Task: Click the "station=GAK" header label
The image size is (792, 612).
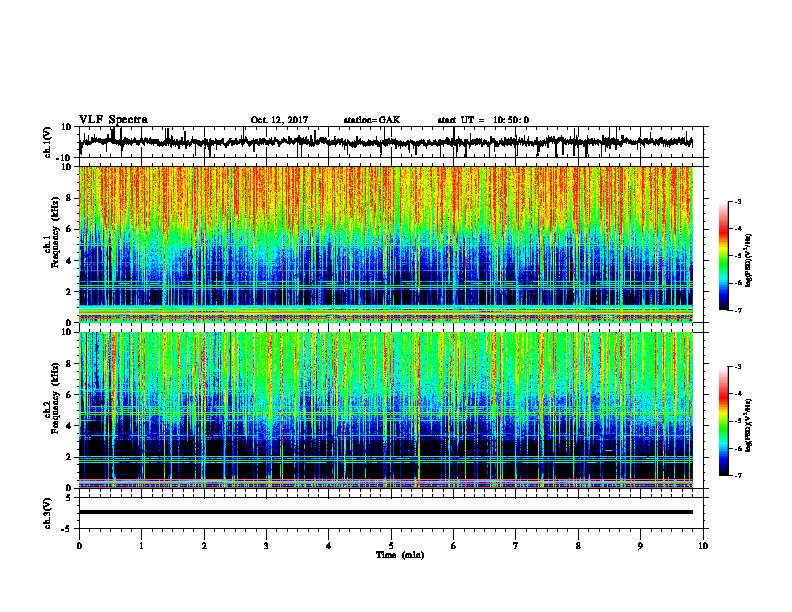Action: pos(372,120)
